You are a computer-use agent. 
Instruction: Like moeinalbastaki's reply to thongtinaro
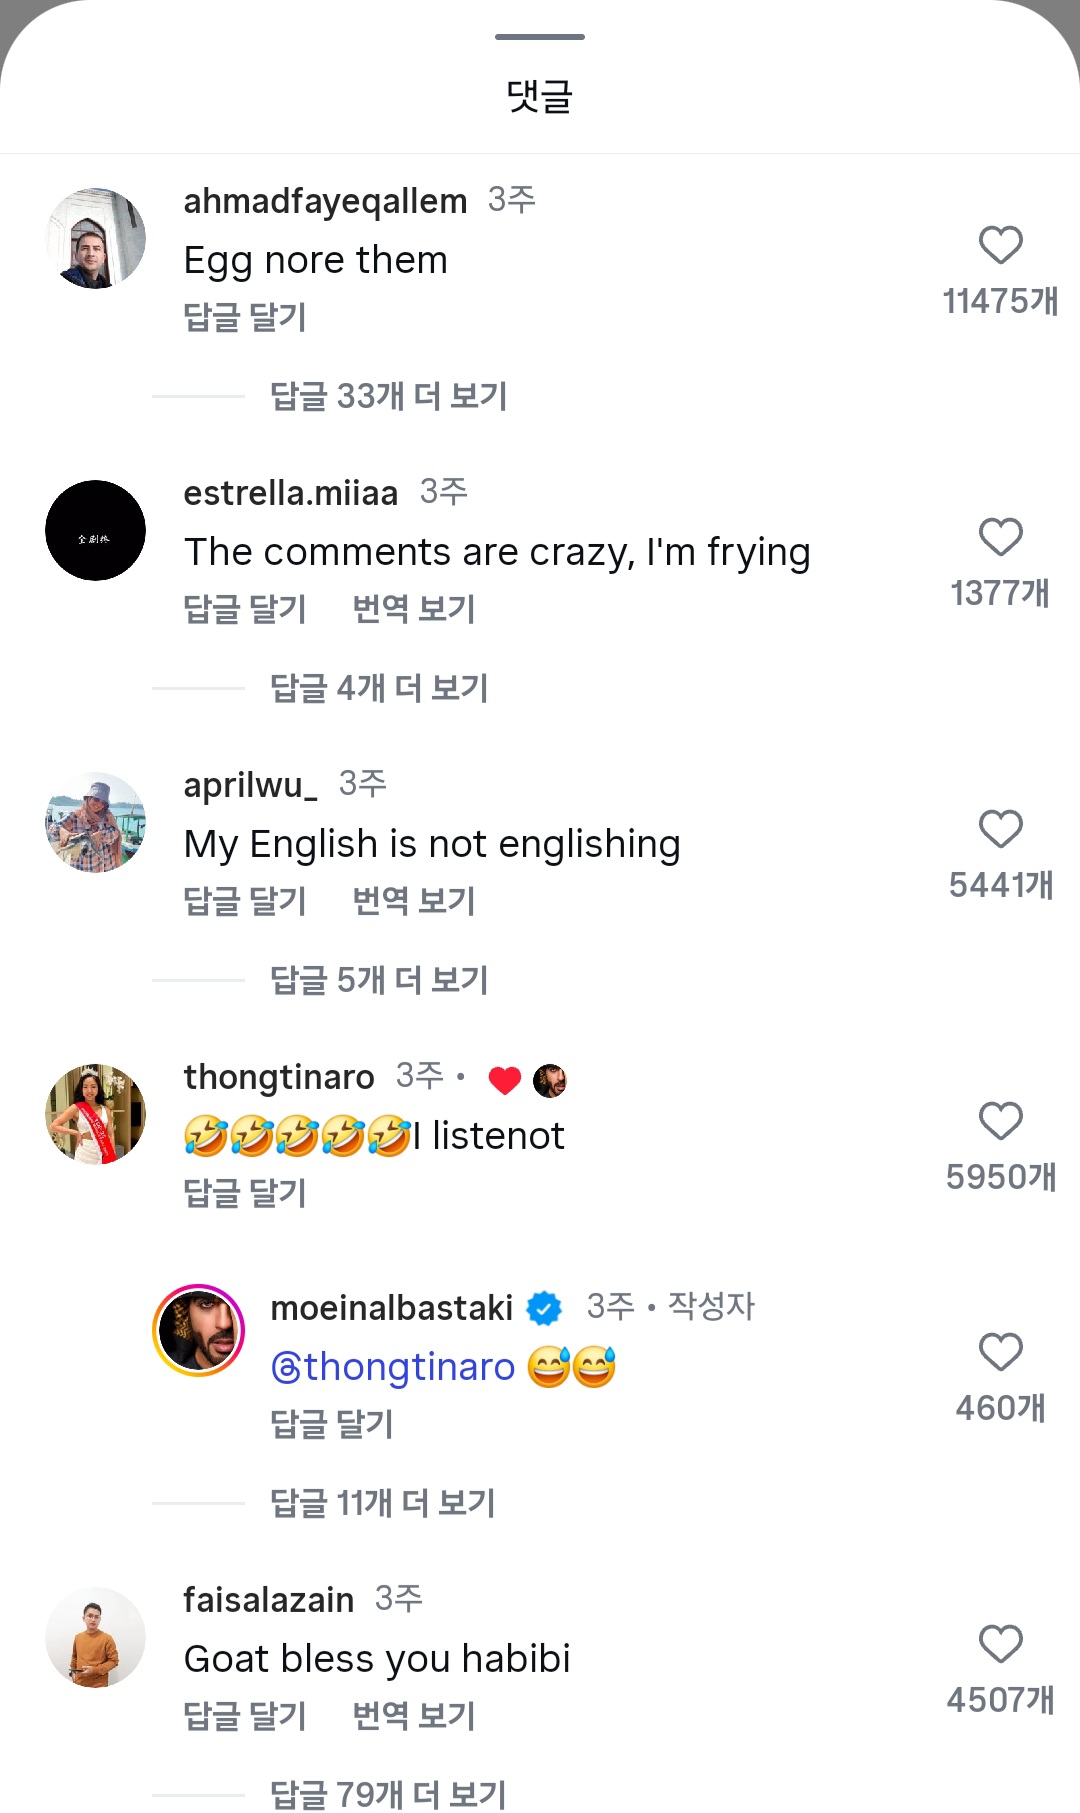click(x=1000, y=1353)
